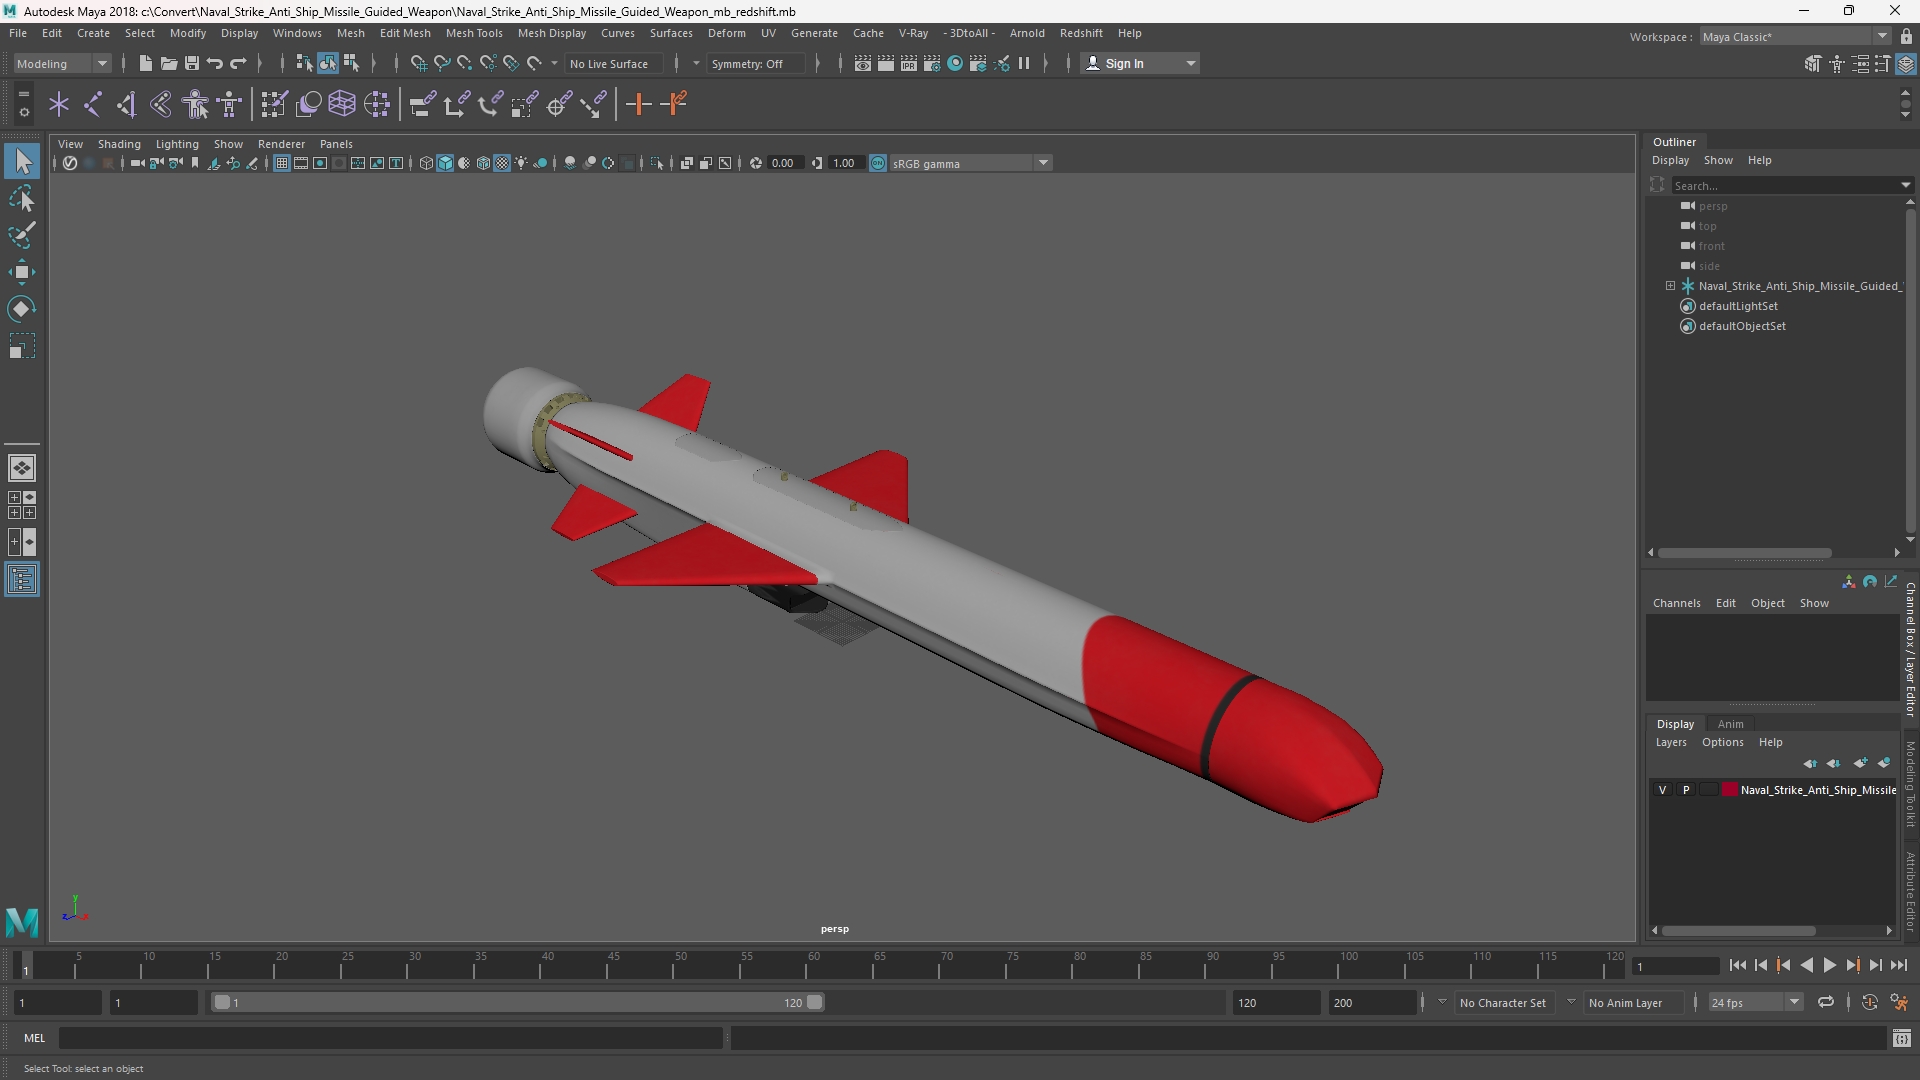Open the No Character Set dropdown

click(1502, 1002)
